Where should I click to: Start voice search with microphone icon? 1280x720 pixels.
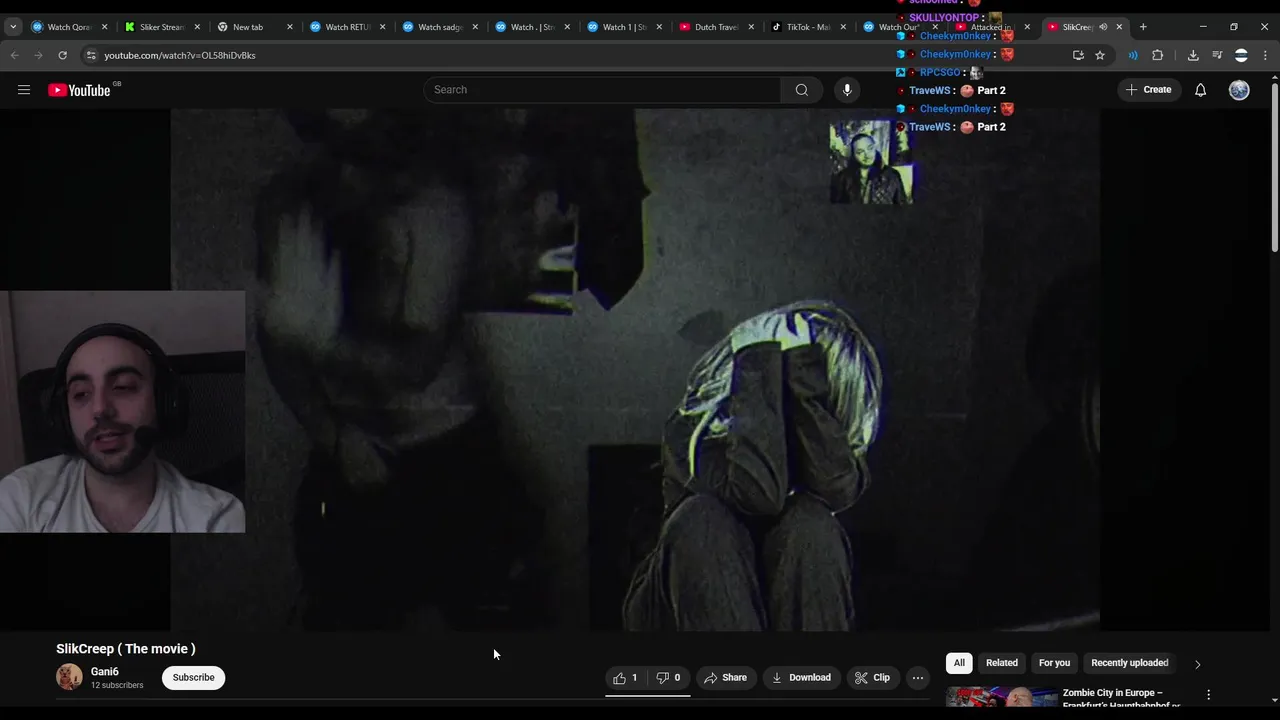[847, 90]
